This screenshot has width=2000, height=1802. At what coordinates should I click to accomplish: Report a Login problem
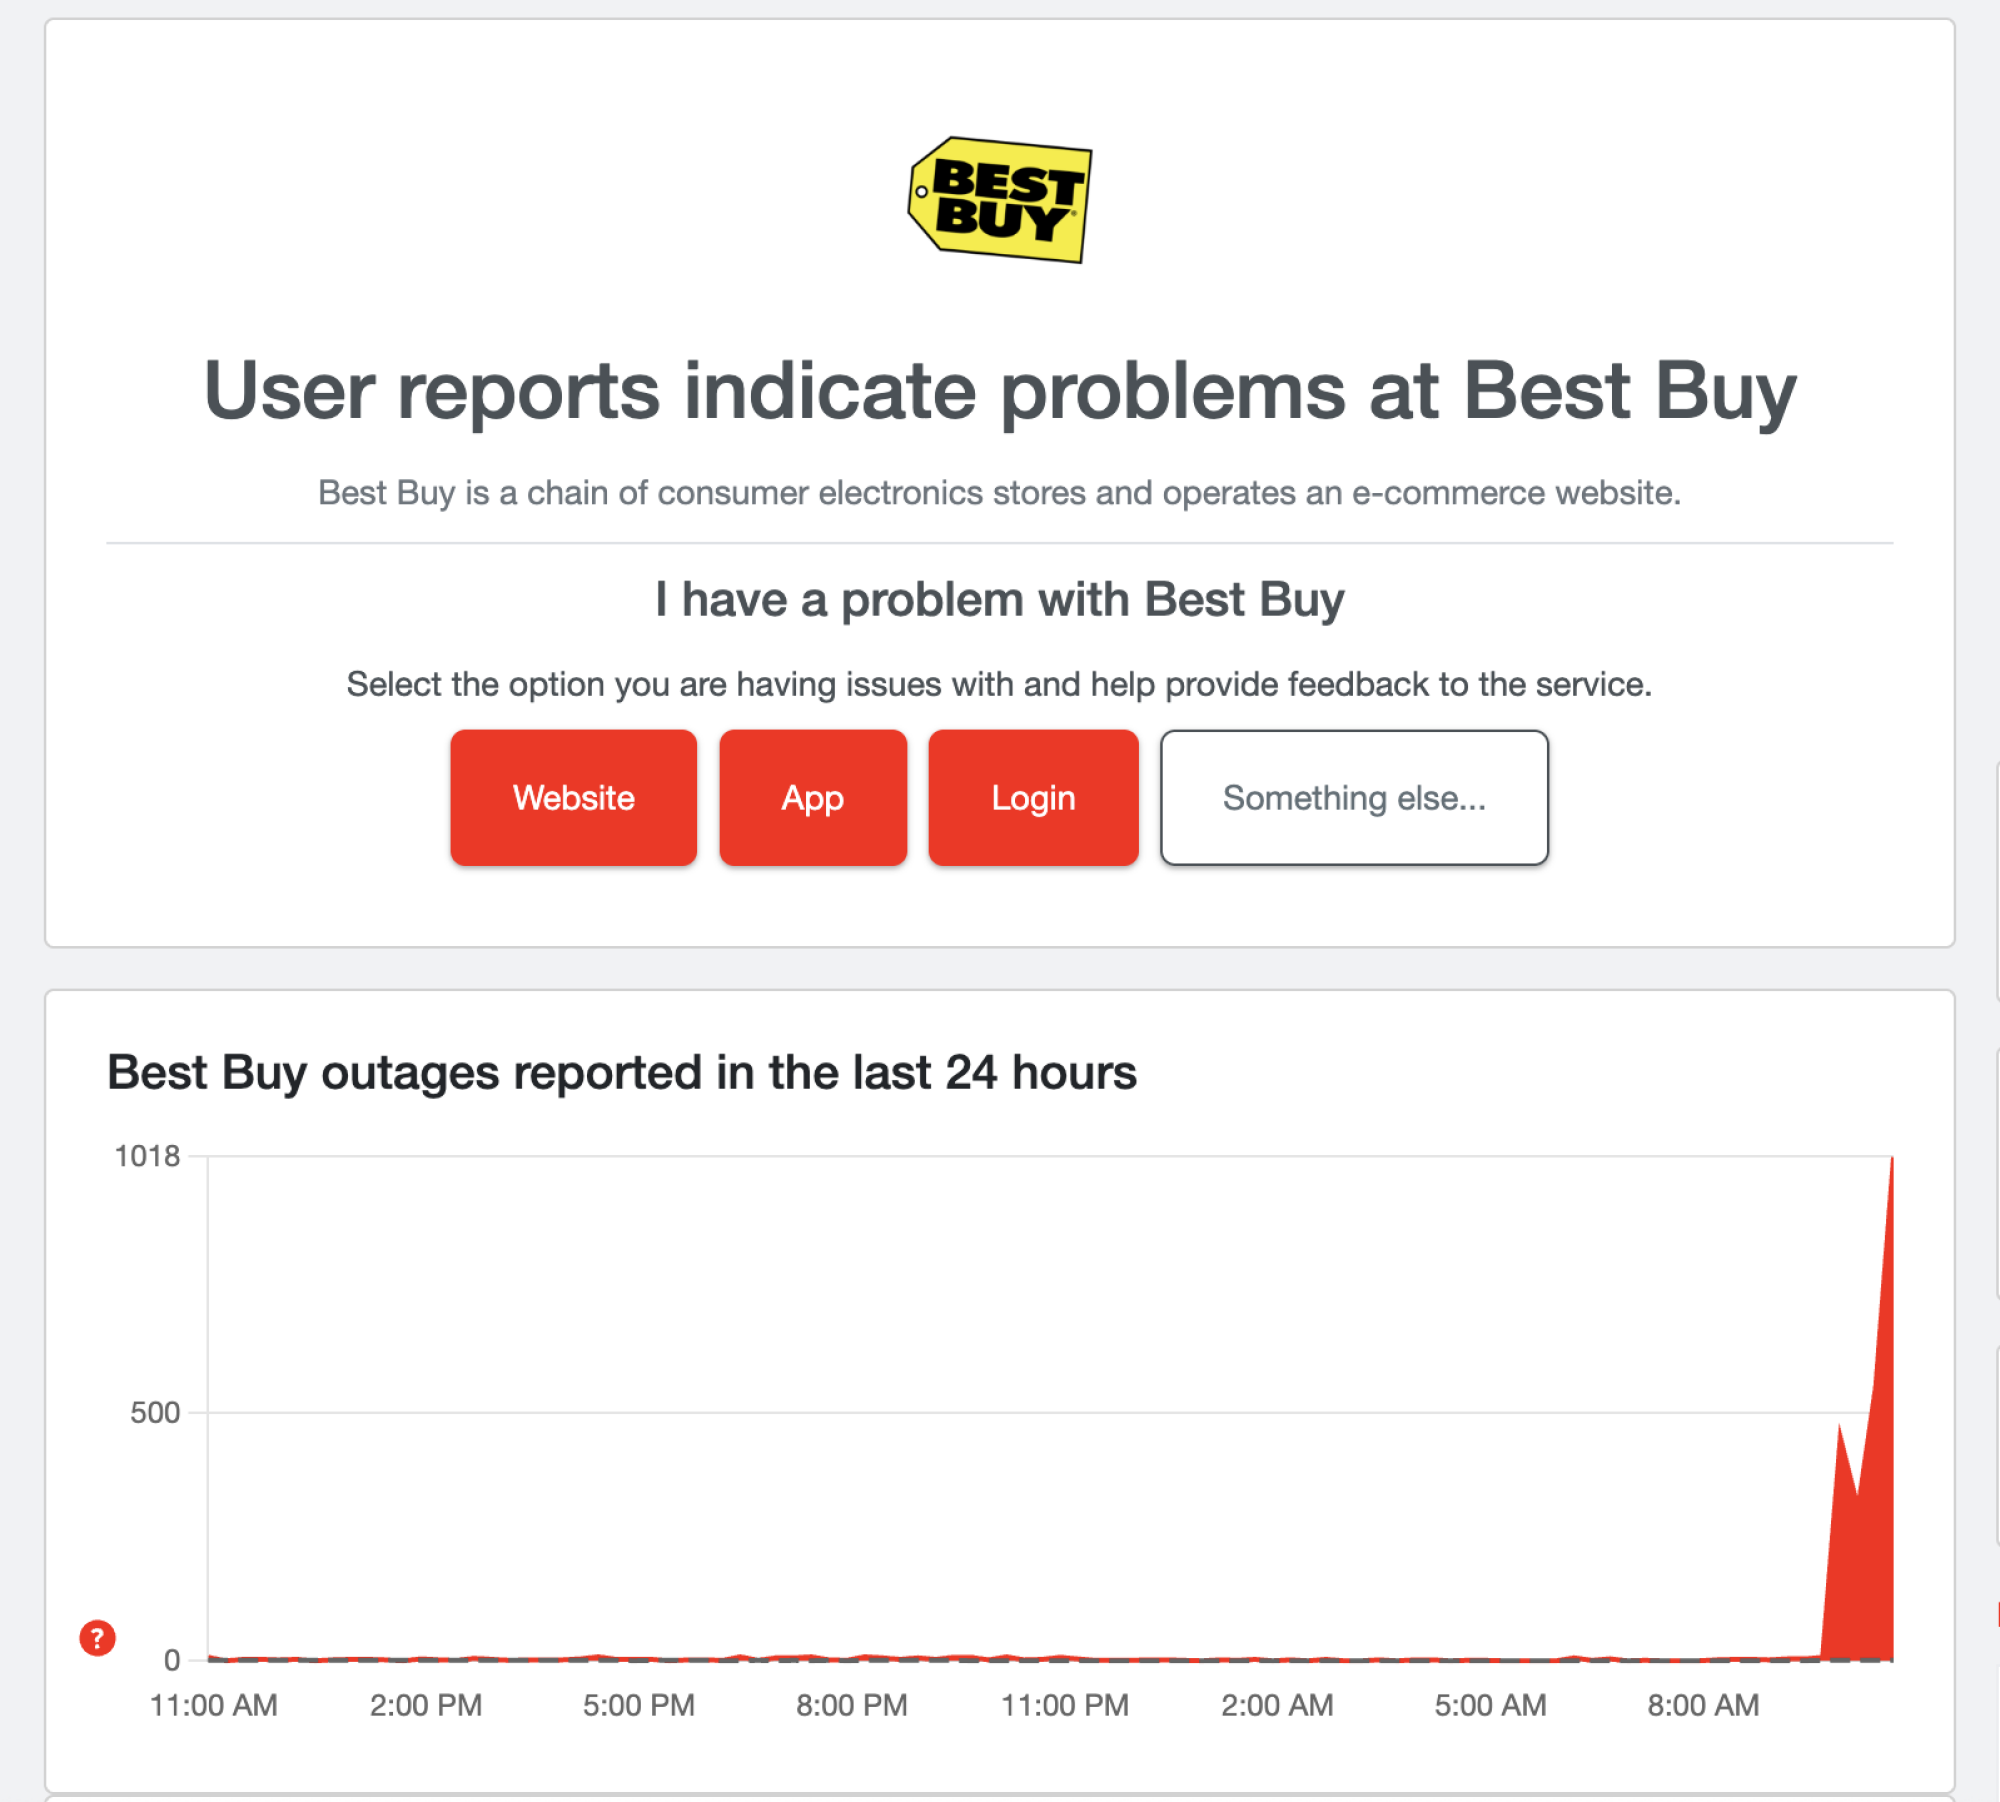click(x=1033, y=797)
